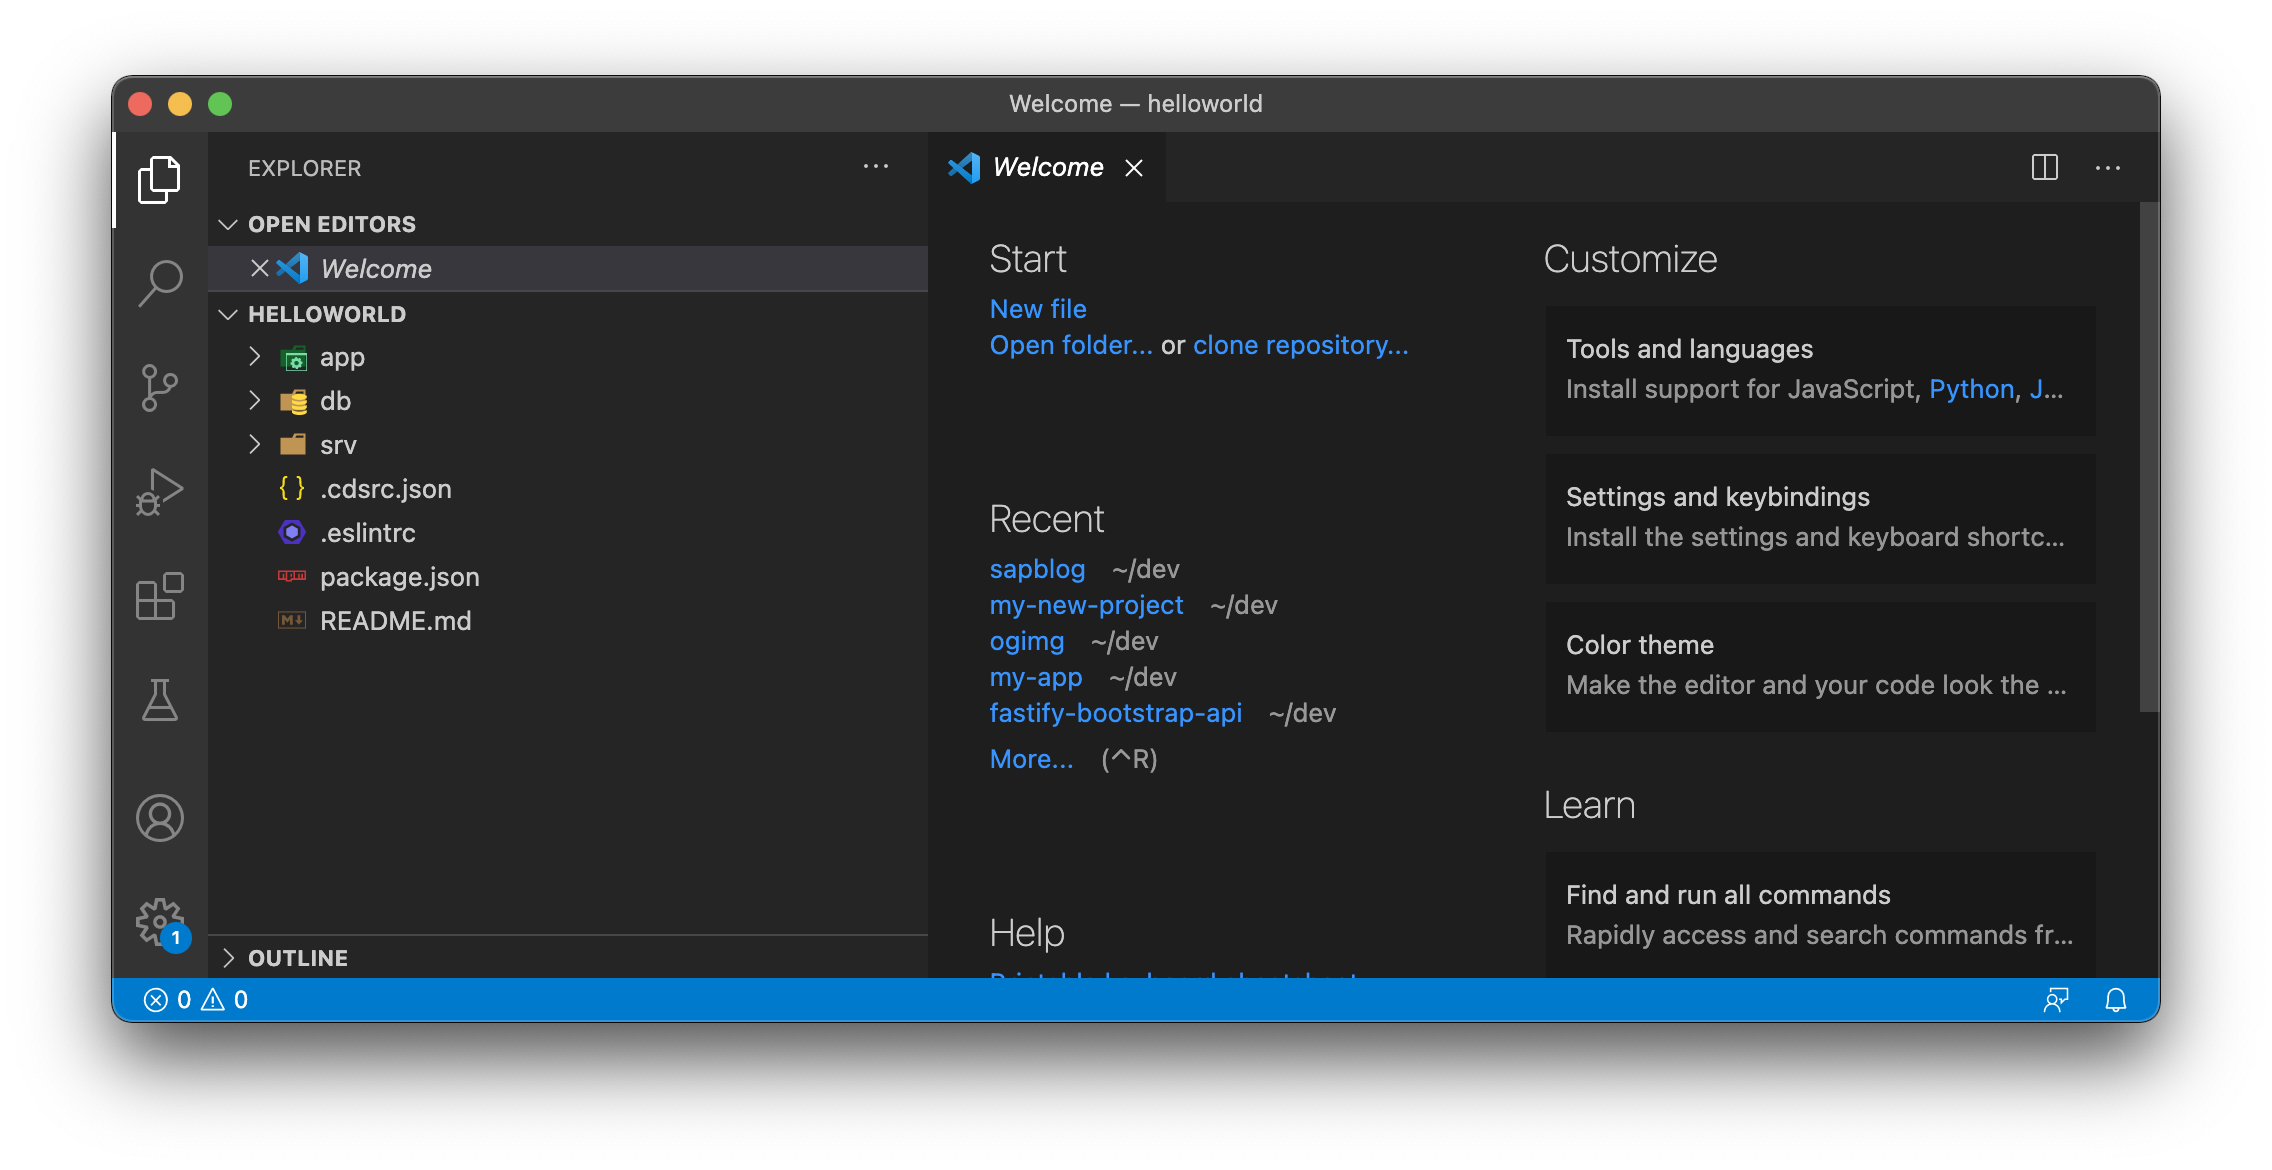Close Welcome in the Open Editors list
This screenshot has width=2272, height=1170.
click(x=259, y=268)
